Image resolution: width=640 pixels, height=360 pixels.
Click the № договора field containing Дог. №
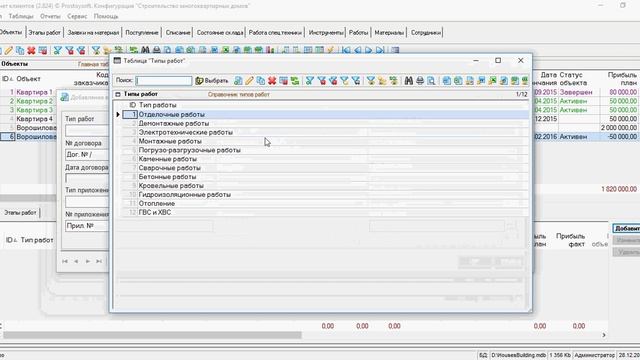pyautogui.click(x=87, y=155)
